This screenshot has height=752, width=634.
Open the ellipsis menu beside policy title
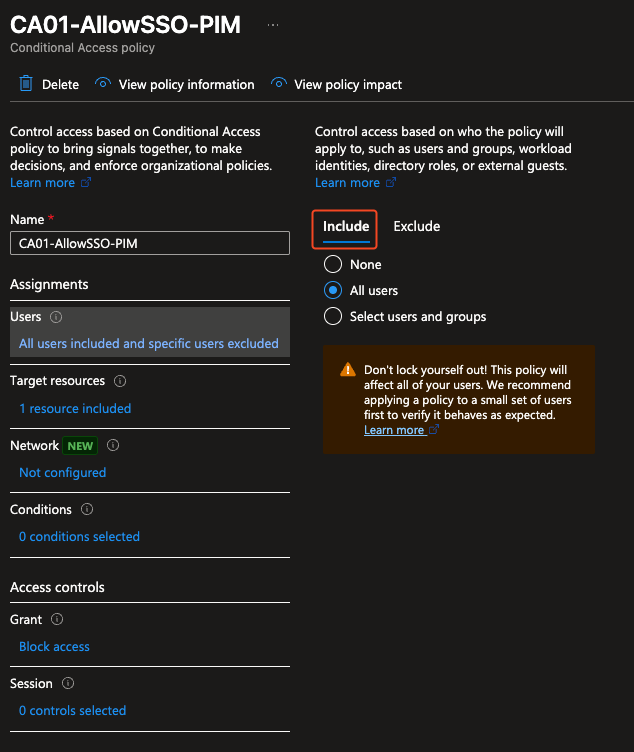coord(273,25)
